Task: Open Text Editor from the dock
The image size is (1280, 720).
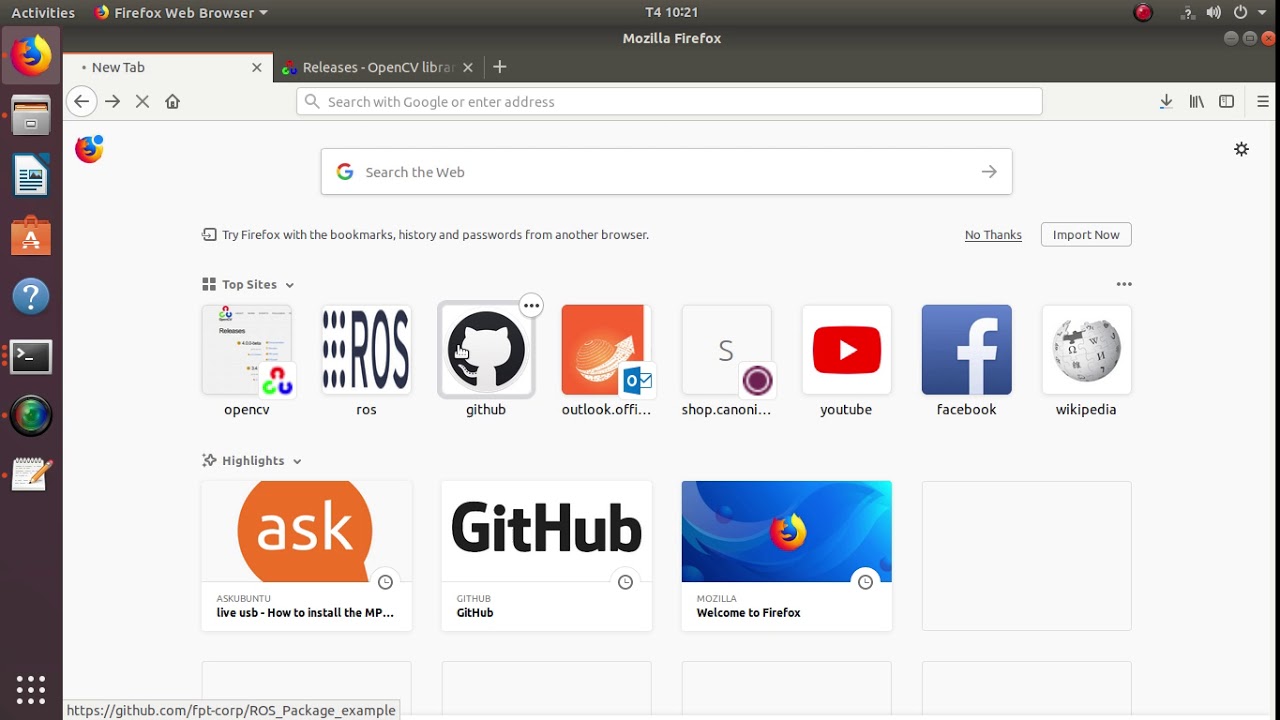Action: (31, 475)
